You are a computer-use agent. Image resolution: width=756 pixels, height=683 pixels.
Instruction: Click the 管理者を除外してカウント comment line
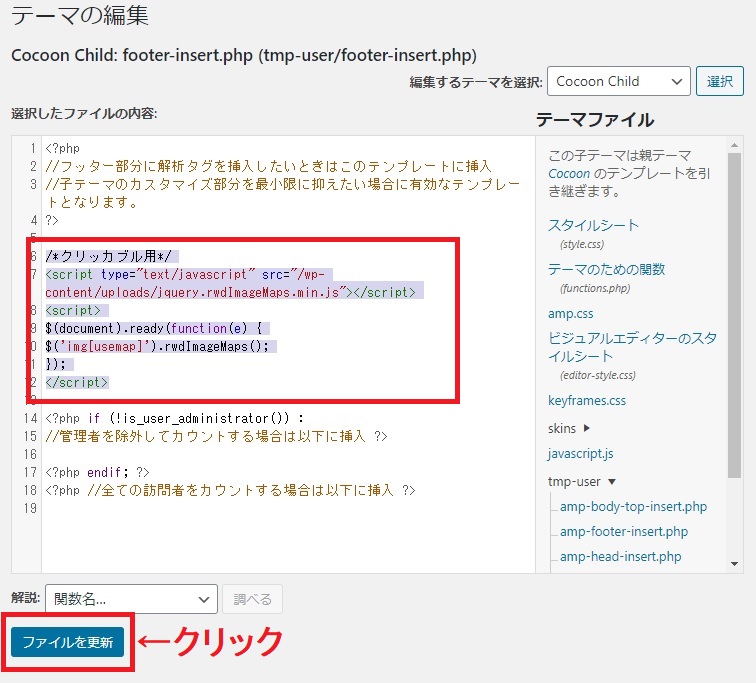click(216, 436)
